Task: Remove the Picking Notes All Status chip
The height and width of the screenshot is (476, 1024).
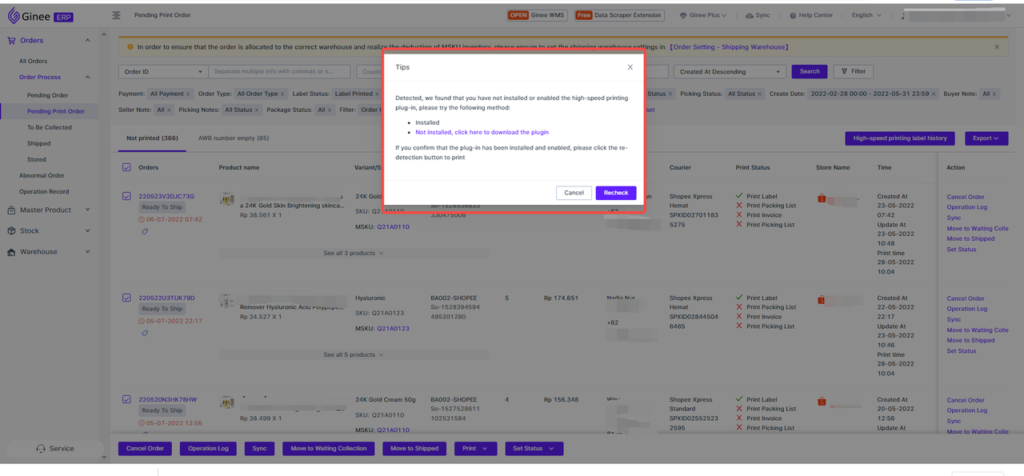Action: (x=257, y=110)
